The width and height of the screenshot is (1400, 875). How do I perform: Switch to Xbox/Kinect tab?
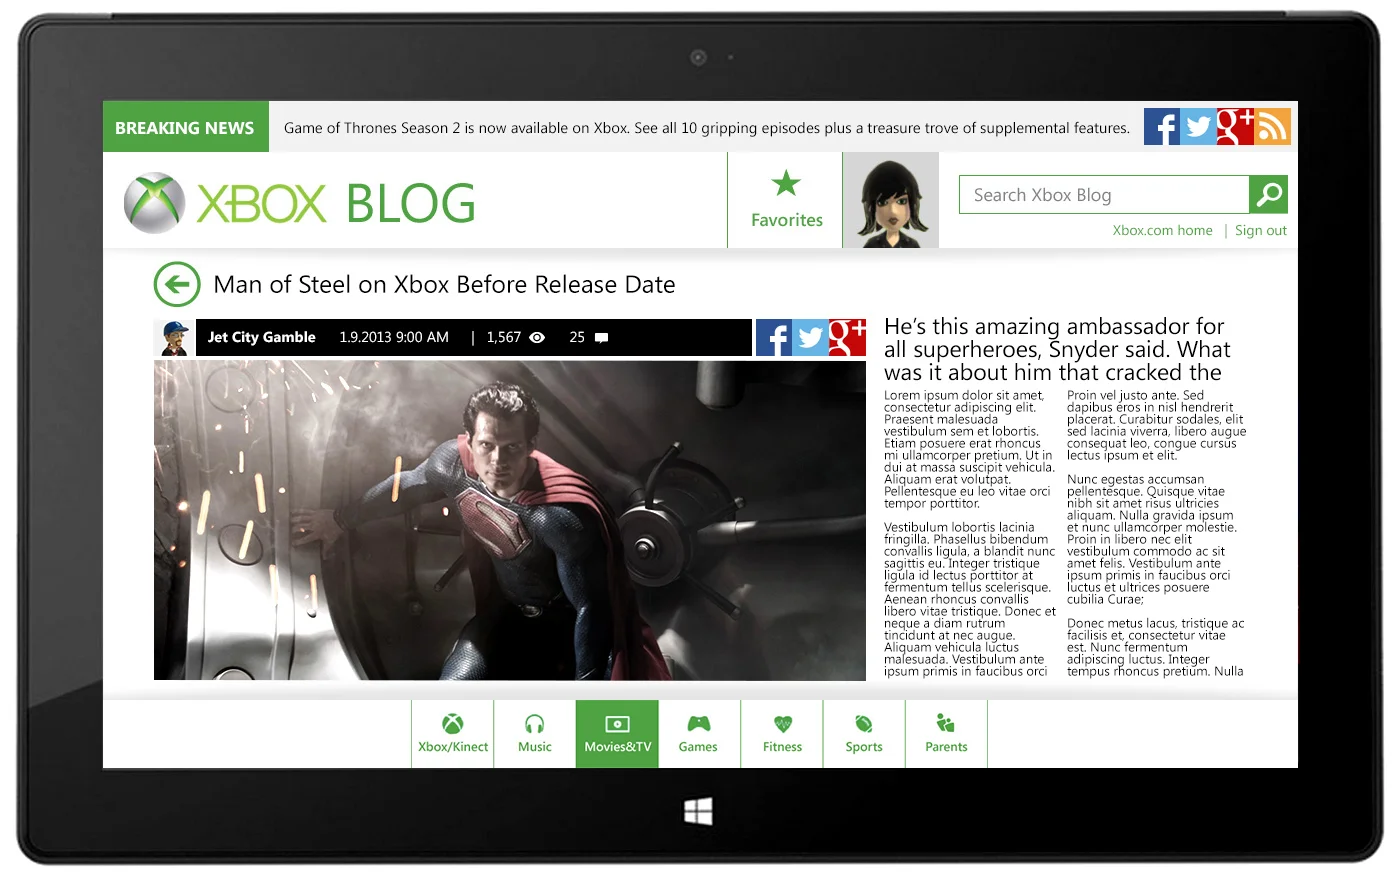pyautogui.click(x=453, y=734)
